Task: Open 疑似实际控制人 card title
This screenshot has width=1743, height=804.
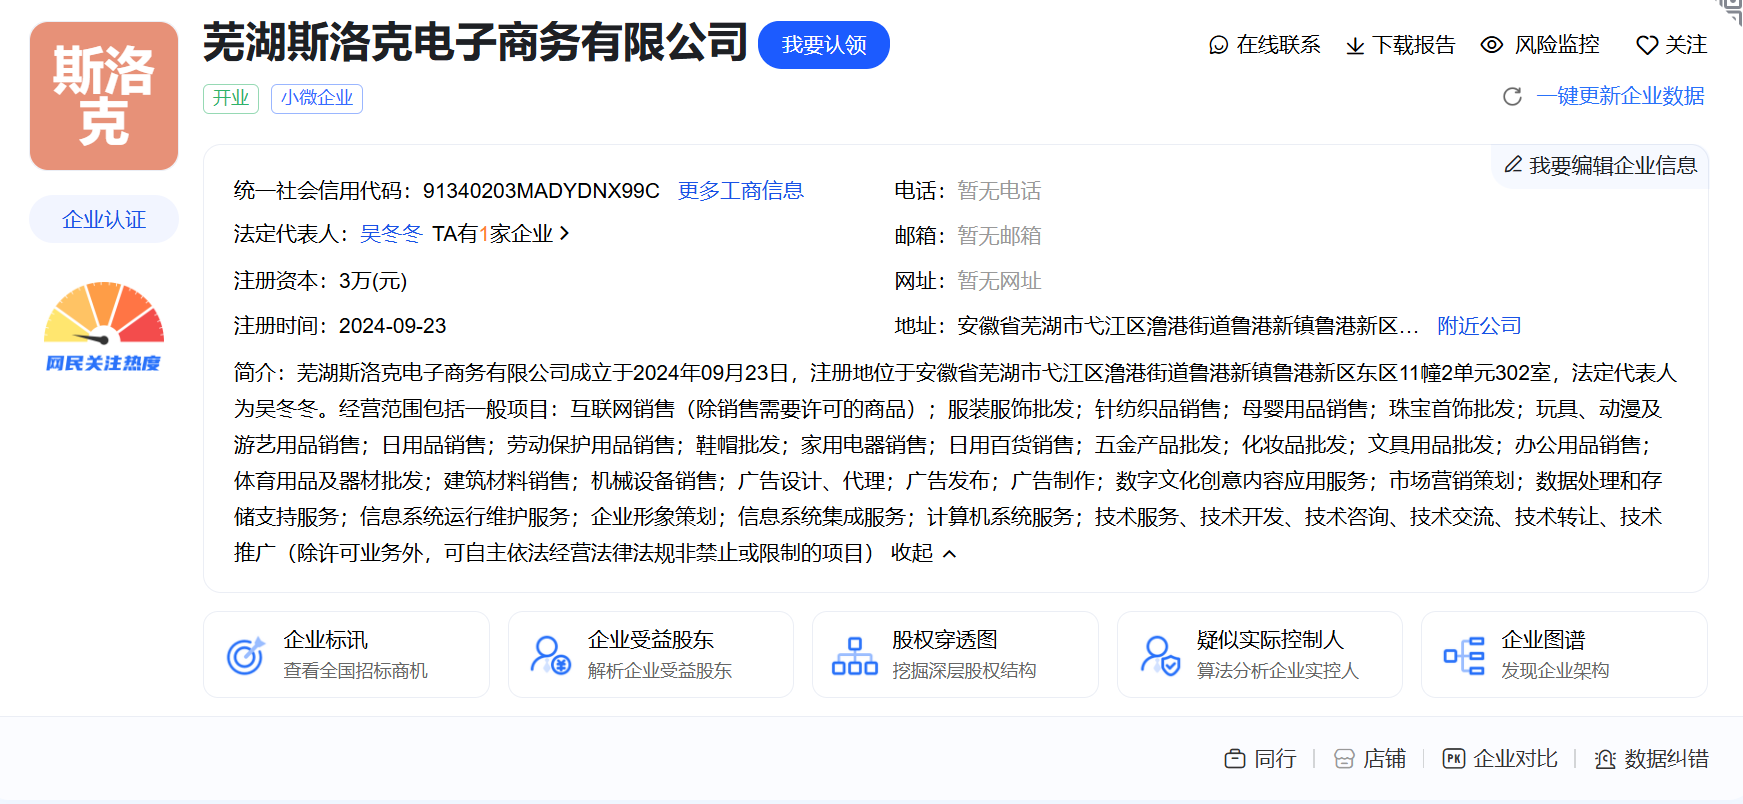Action: point(1271,639)
